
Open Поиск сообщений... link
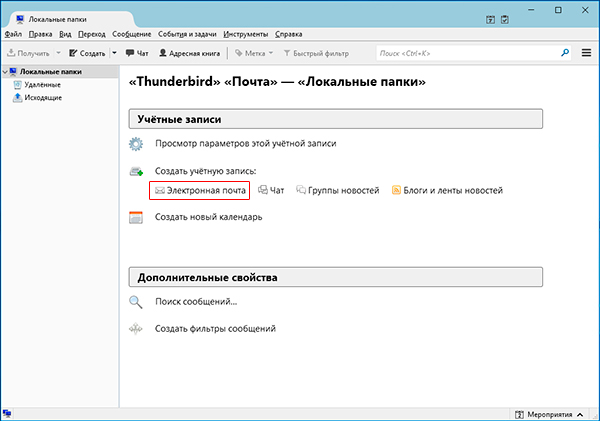point(196,302)
